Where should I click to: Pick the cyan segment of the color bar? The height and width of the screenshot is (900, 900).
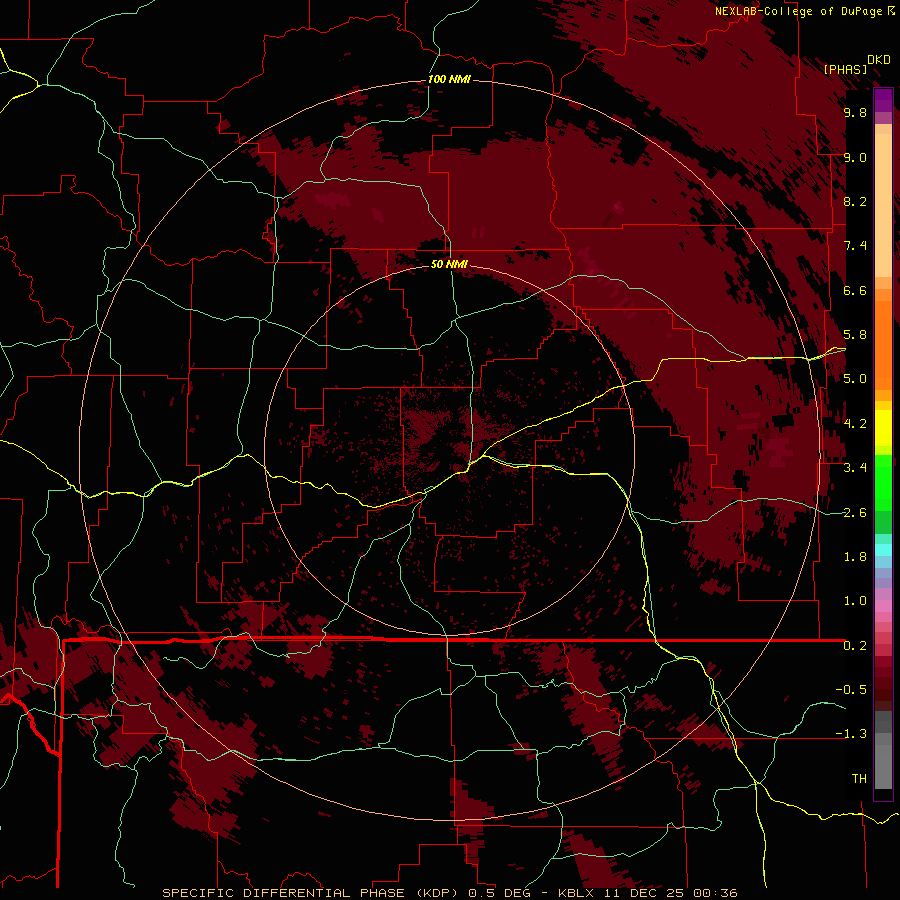coord(883,549)
